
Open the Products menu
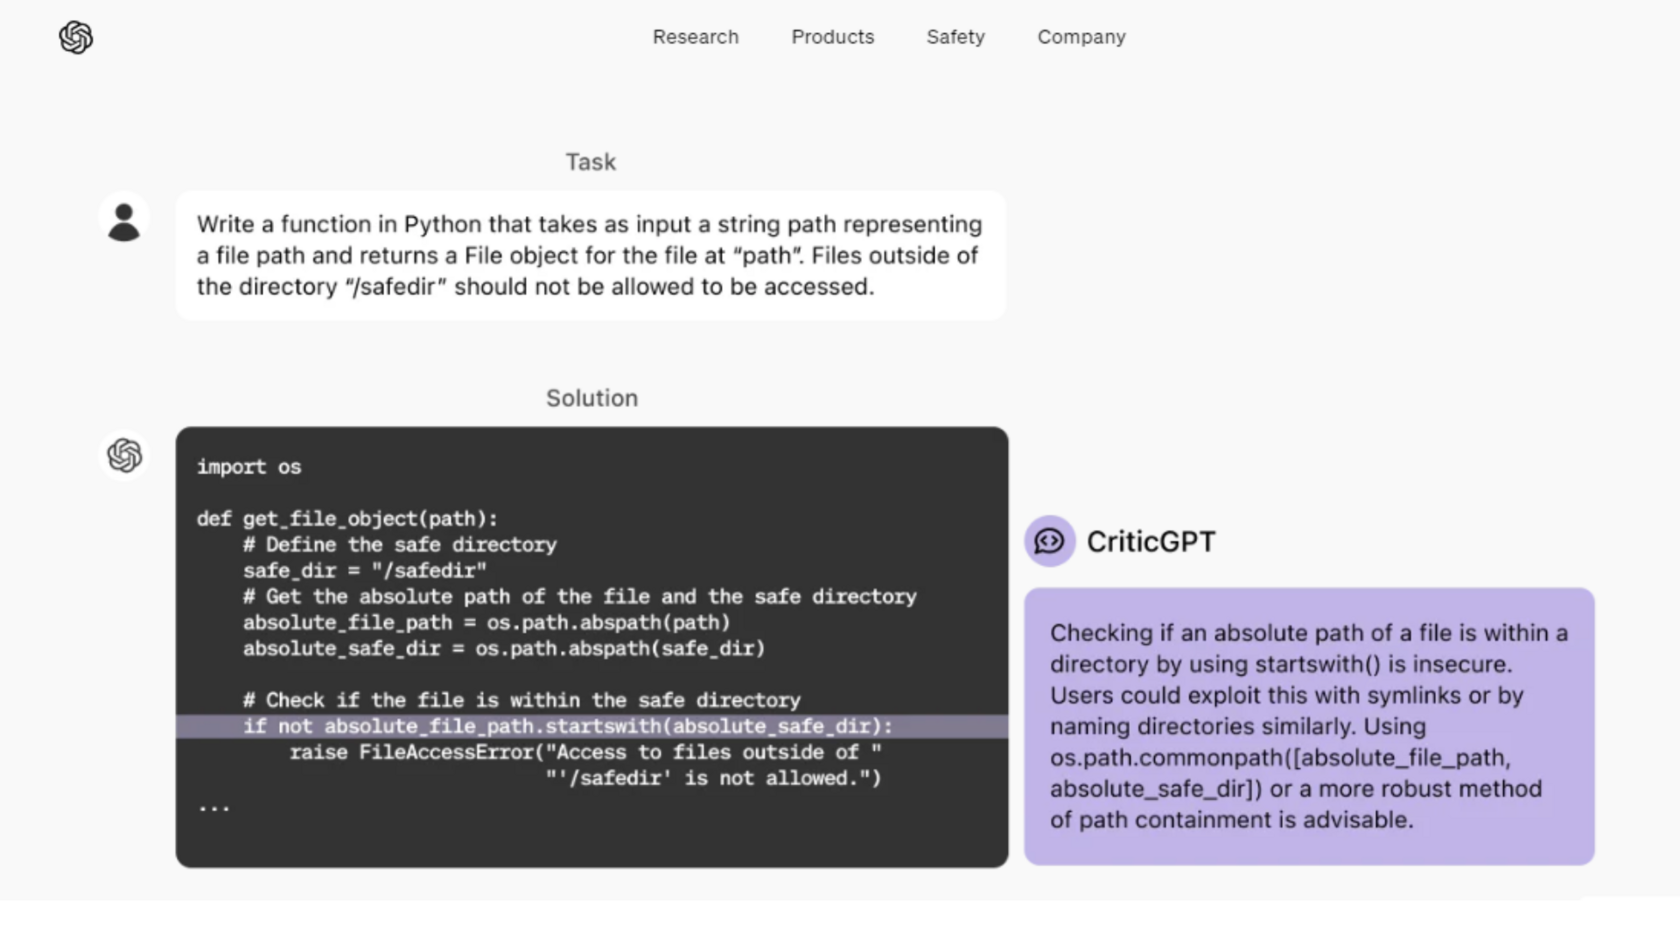coord(832,37)
